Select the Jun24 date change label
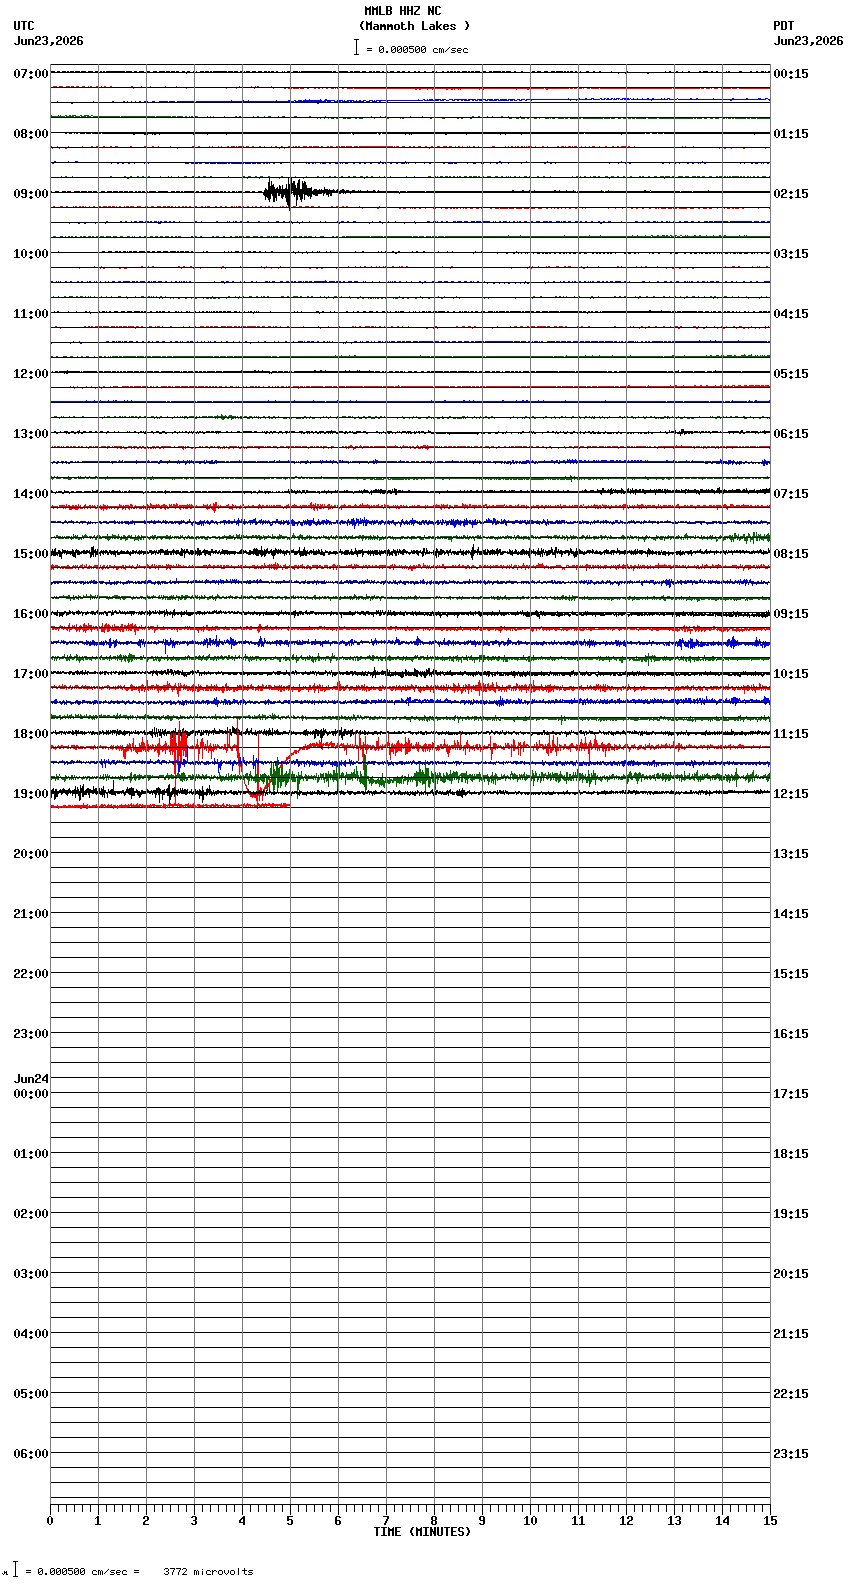 31,1079
